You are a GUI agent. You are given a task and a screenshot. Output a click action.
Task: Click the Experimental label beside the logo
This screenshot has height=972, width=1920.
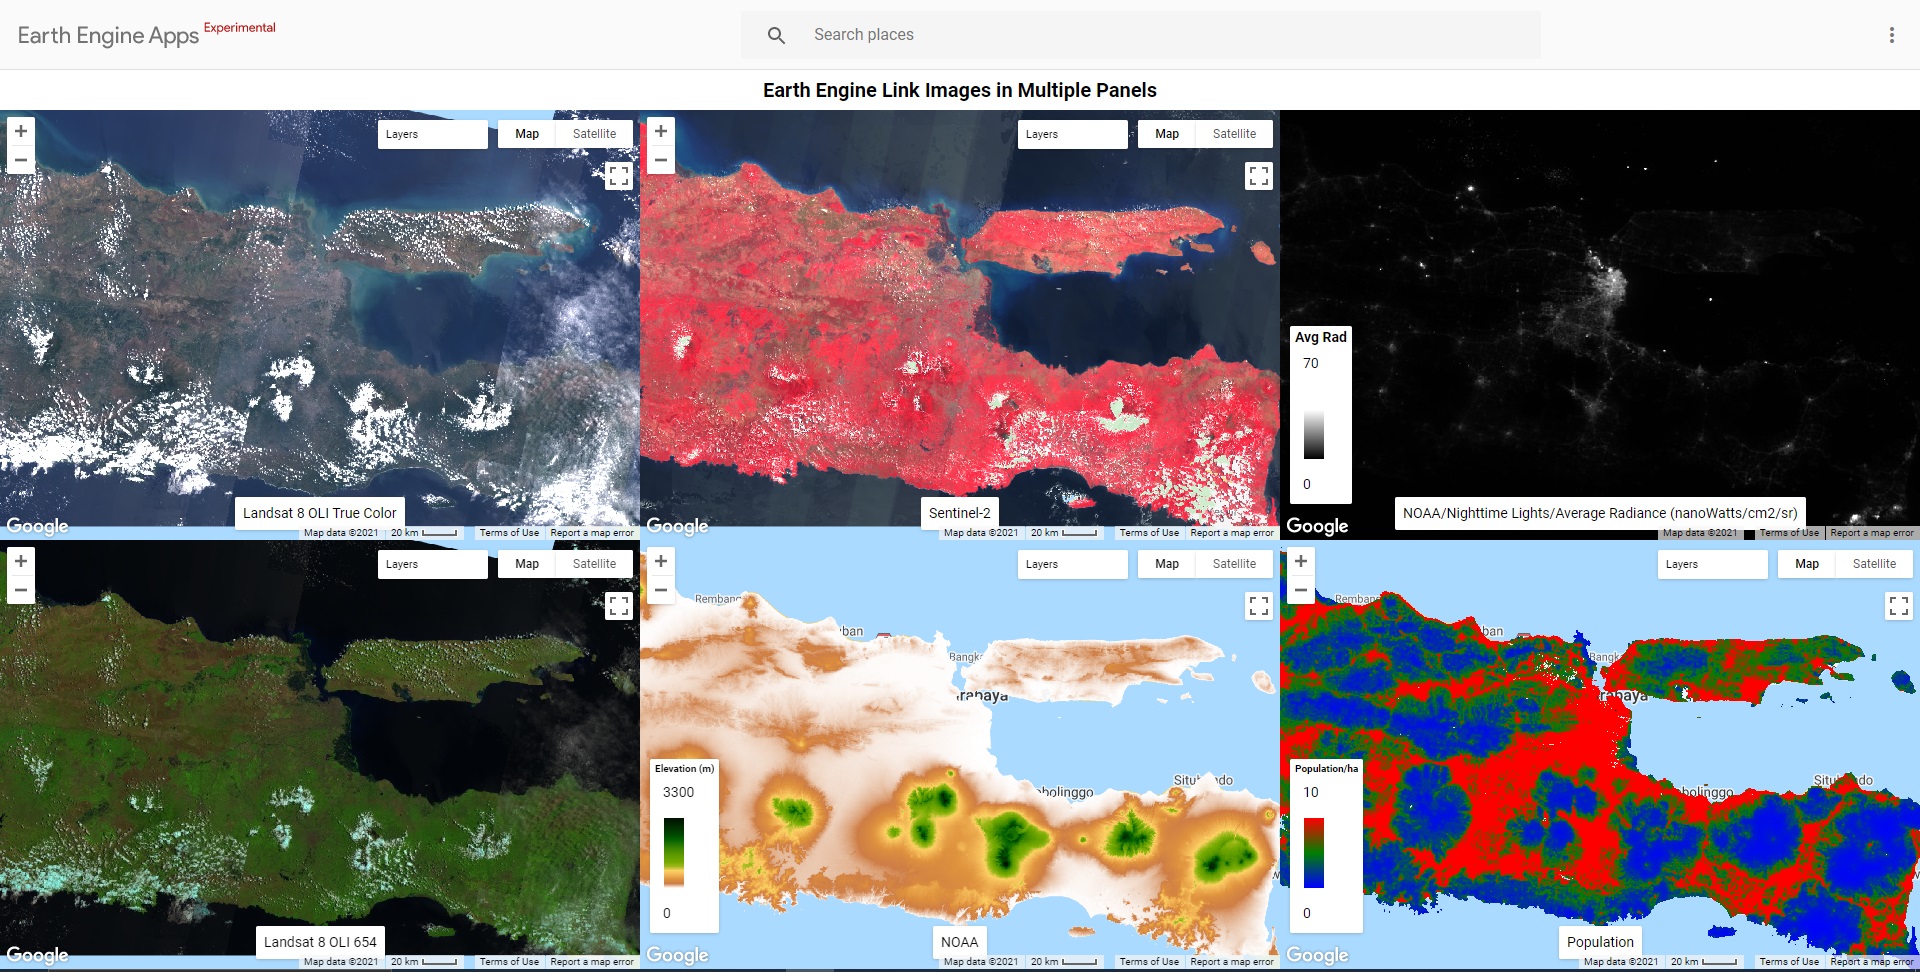pyautogui.click(x=239, y=28)
